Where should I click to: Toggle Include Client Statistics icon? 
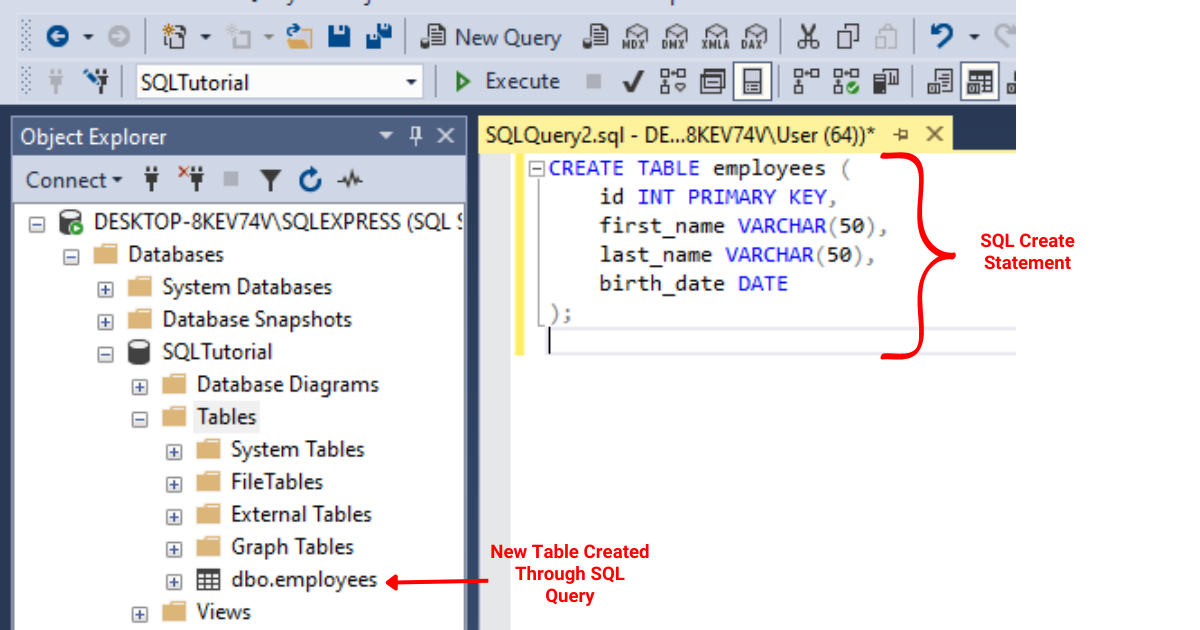click(x=886, y=82)
